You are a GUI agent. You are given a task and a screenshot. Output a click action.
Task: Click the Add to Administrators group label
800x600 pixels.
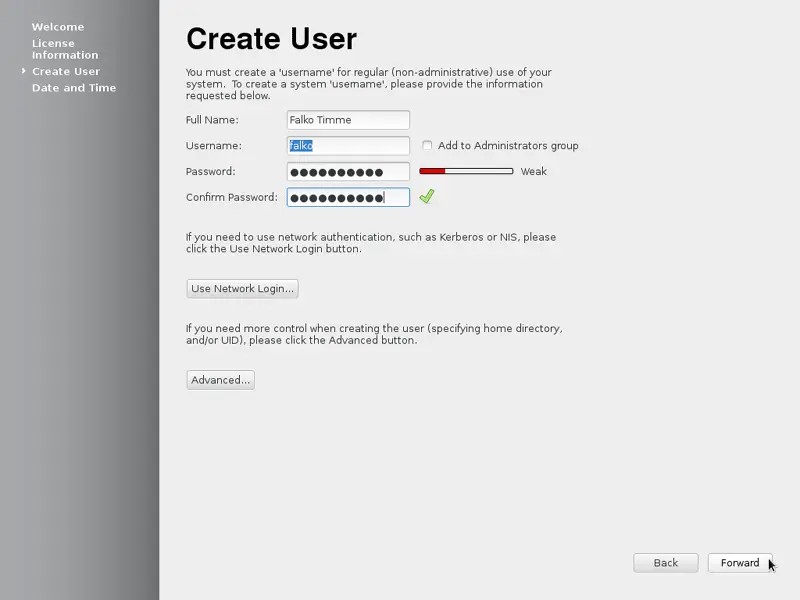tap(508, 146)
